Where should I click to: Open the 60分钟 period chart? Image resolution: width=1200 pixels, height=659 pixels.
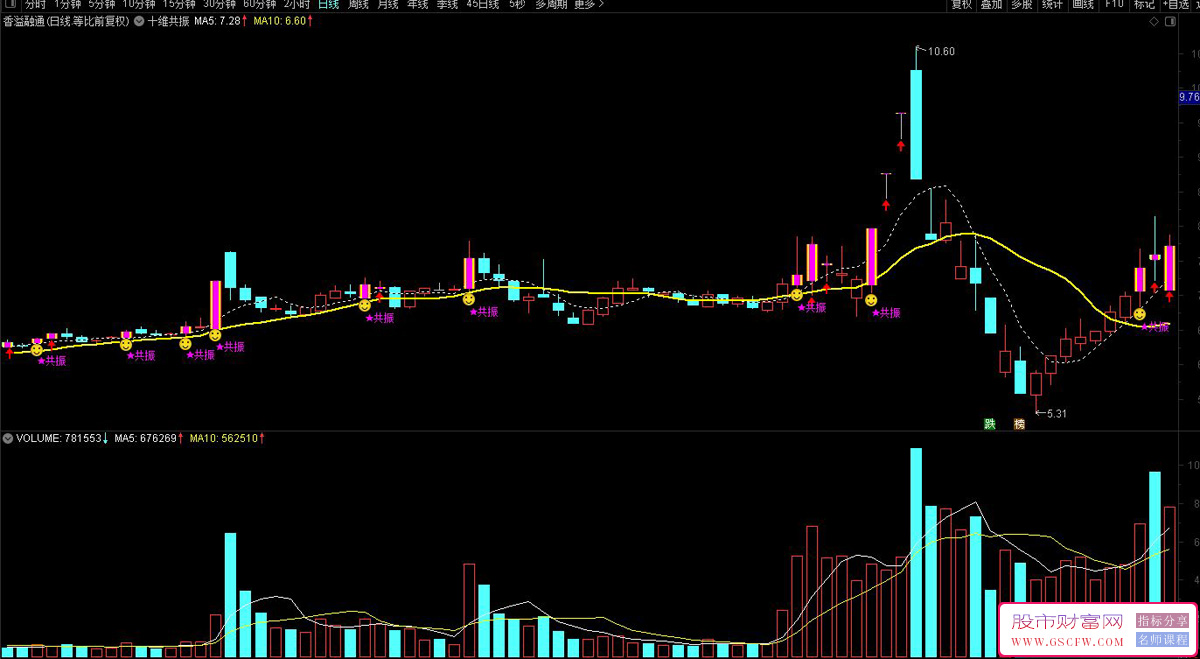[259, 4]
